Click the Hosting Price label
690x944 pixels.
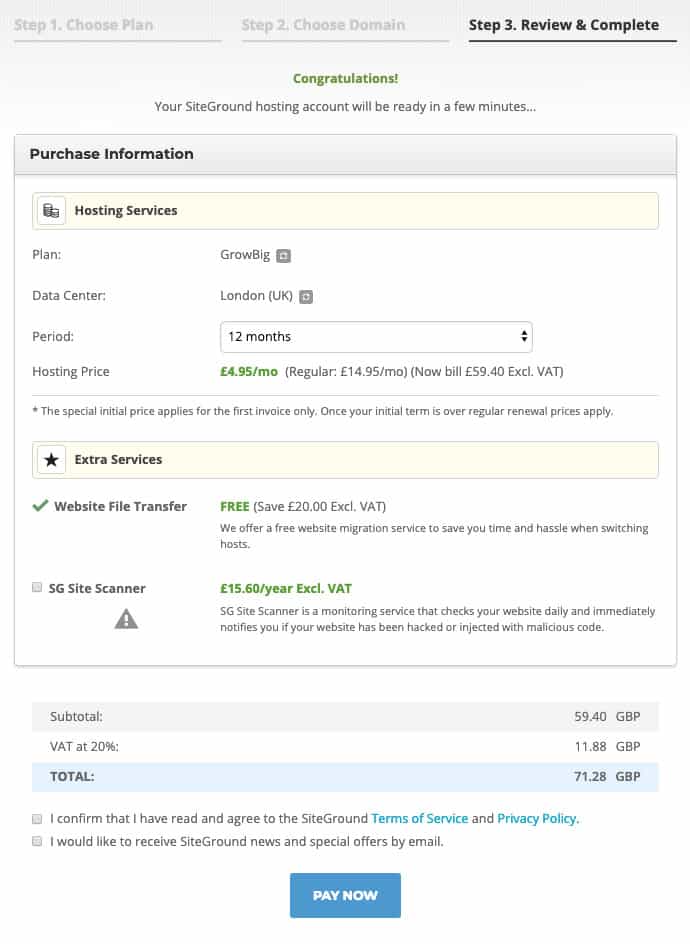click(x=71, y=371)
